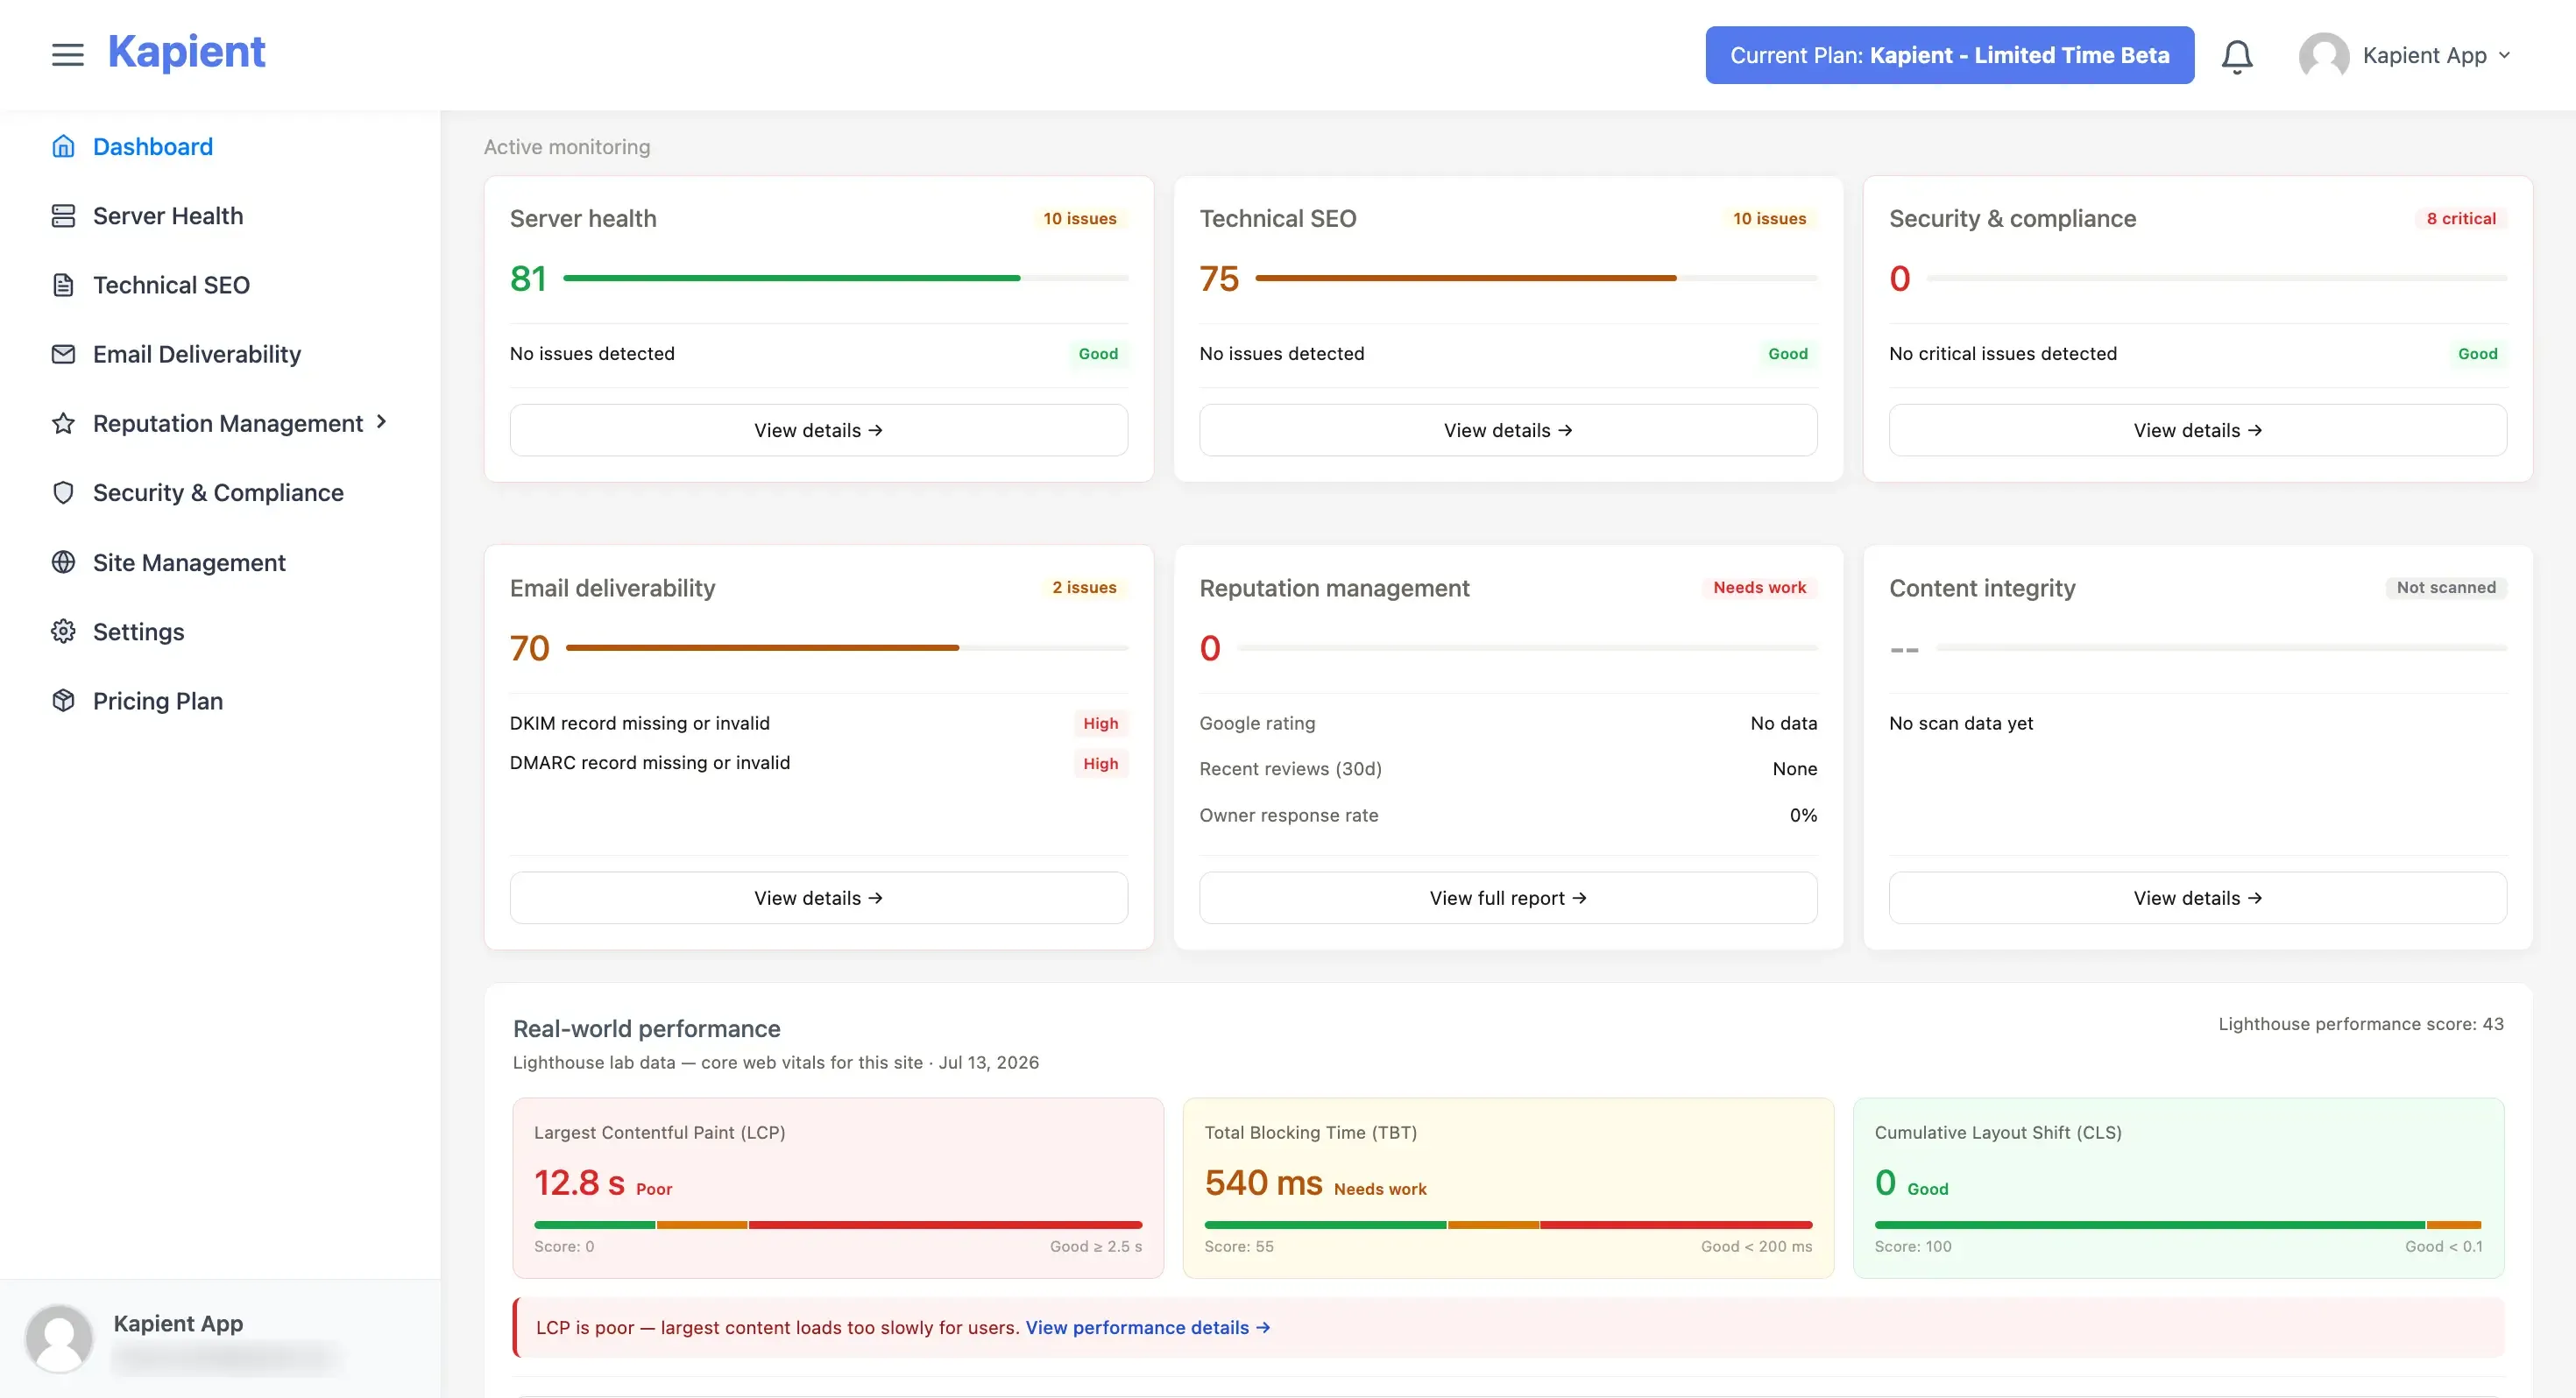Follow the View performance details link
2576x1398 pixels.
pyautogui.click(x=1148, y=1328)
